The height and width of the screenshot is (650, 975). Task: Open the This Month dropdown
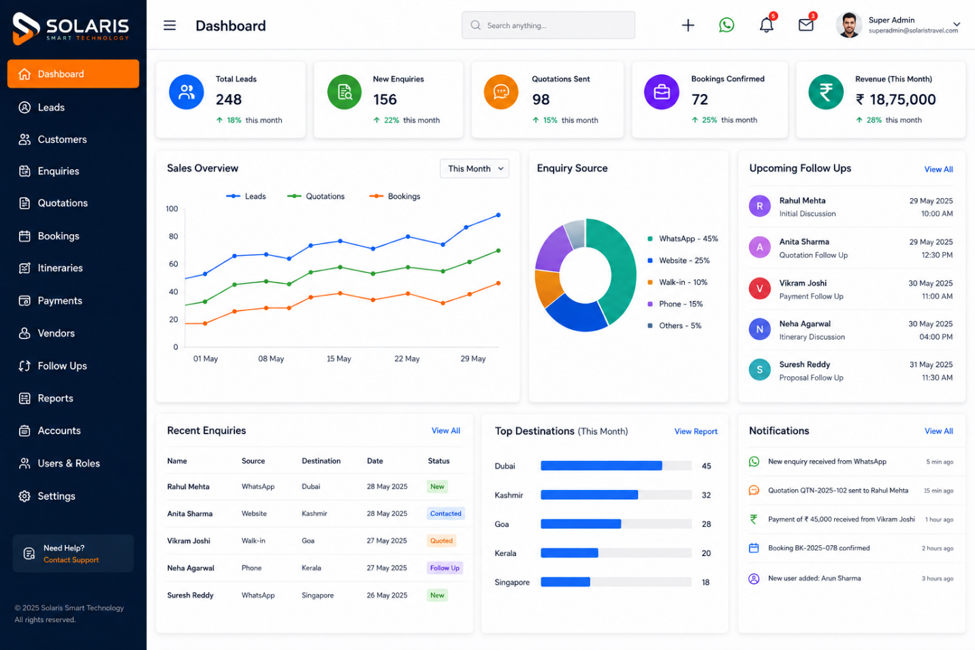(474, 169)
